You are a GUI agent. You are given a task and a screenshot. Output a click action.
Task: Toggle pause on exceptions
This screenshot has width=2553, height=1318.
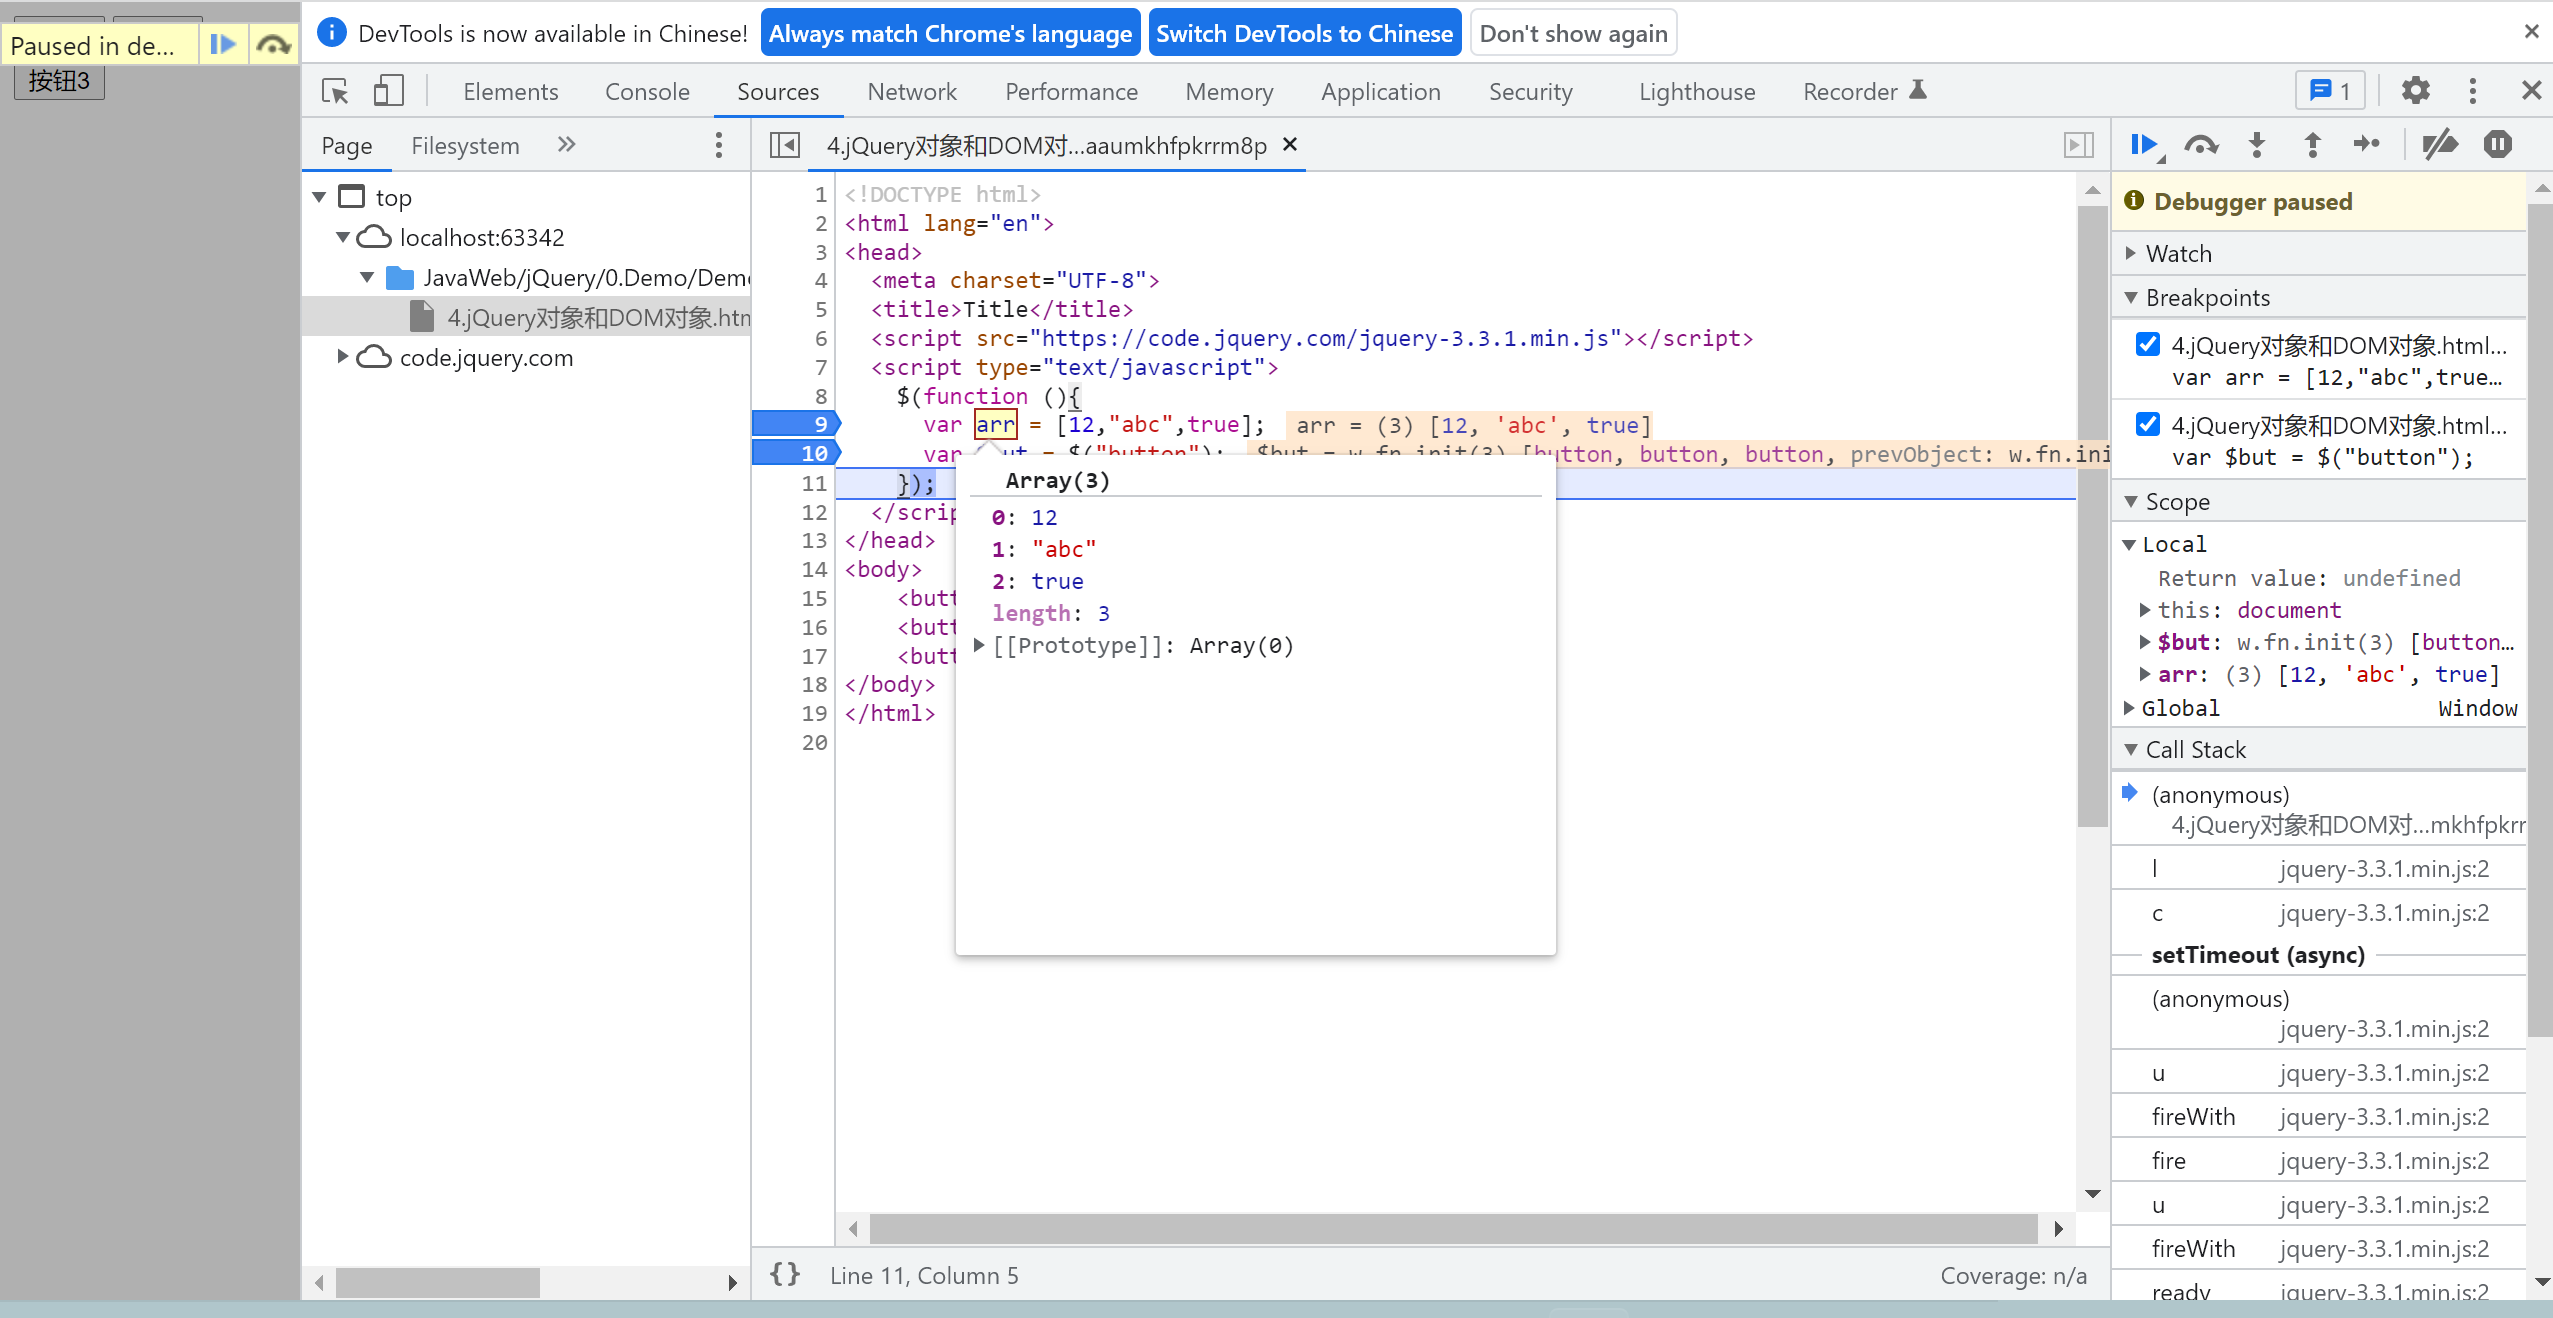coord(2497,145)
